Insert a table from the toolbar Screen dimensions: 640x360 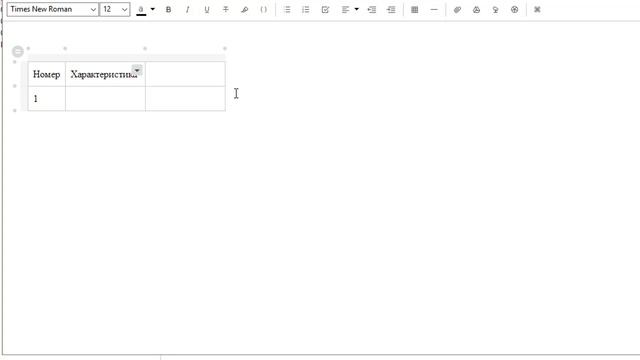415,9
